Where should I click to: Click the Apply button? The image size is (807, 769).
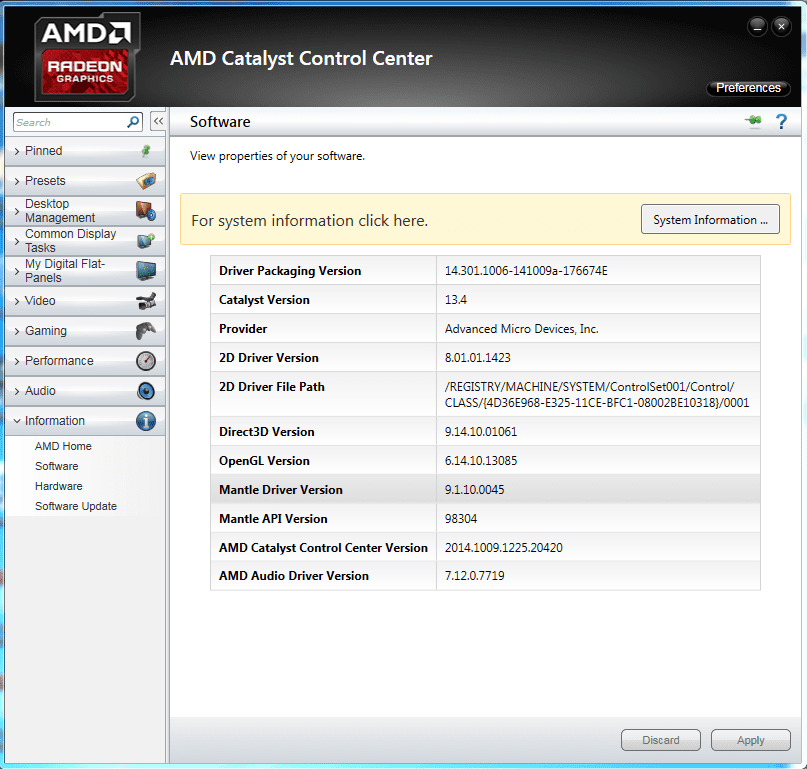750,740
